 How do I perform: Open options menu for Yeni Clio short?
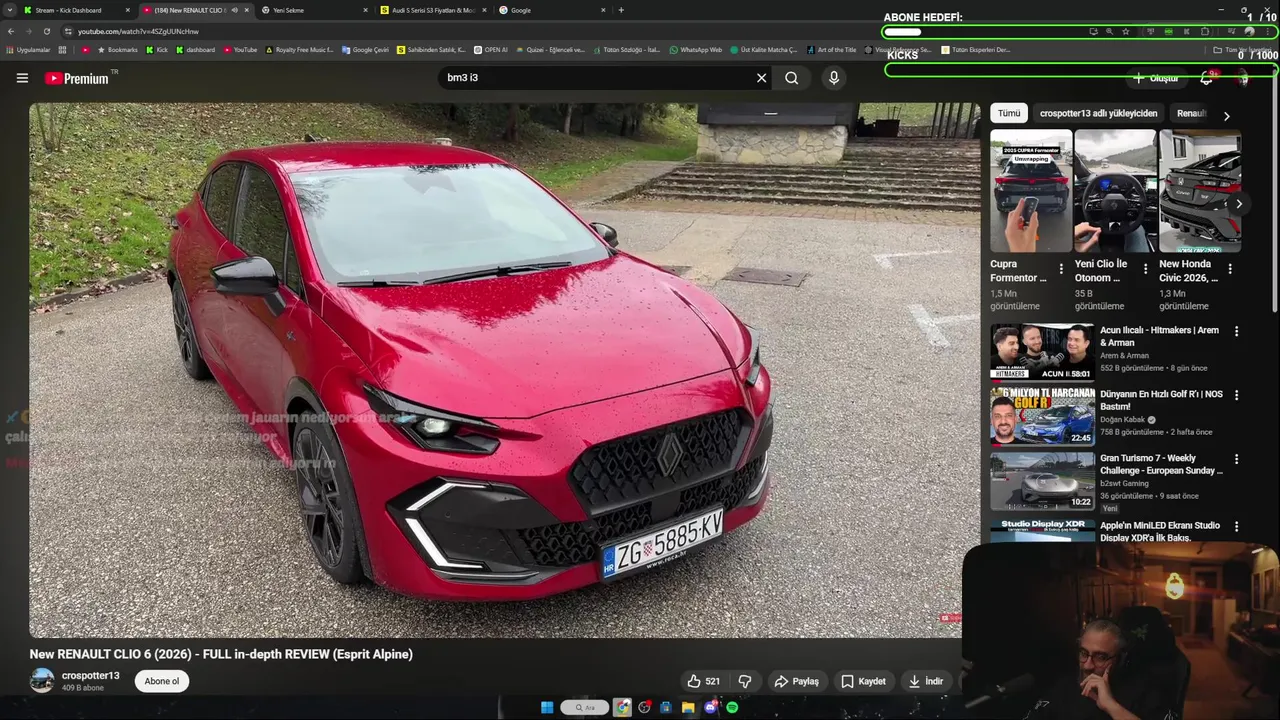point(1145,269)
